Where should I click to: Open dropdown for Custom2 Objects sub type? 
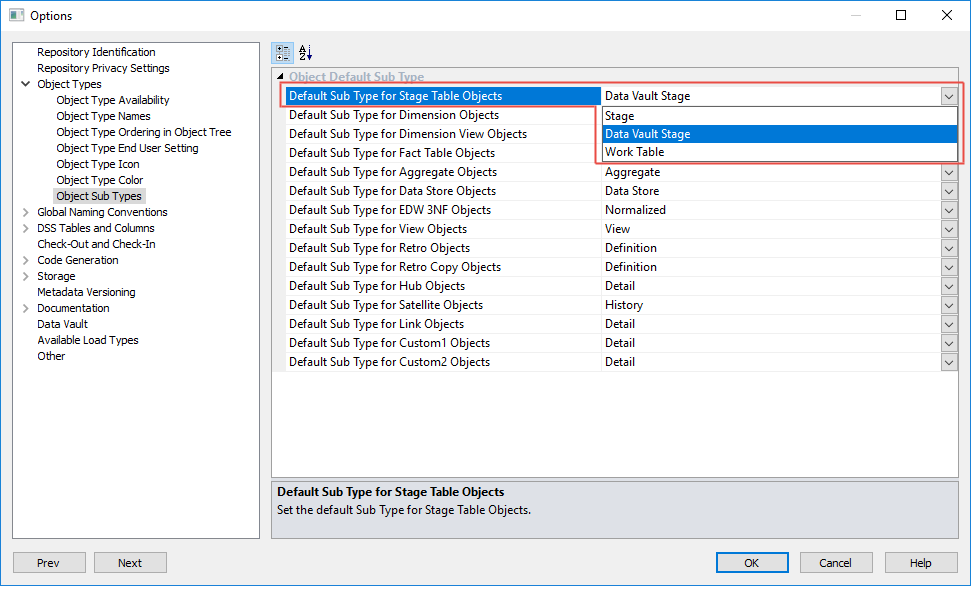click(949, 362)
